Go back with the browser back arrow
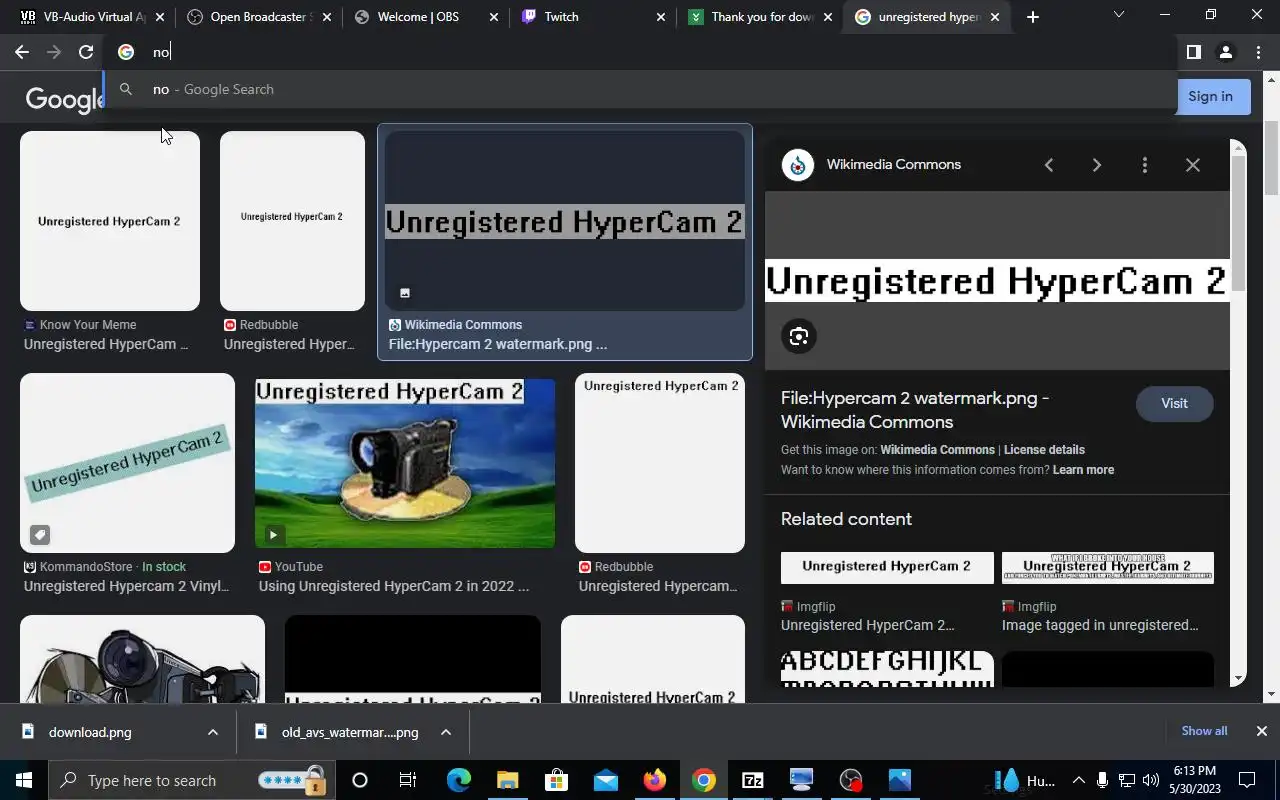 tap(22, 52)
